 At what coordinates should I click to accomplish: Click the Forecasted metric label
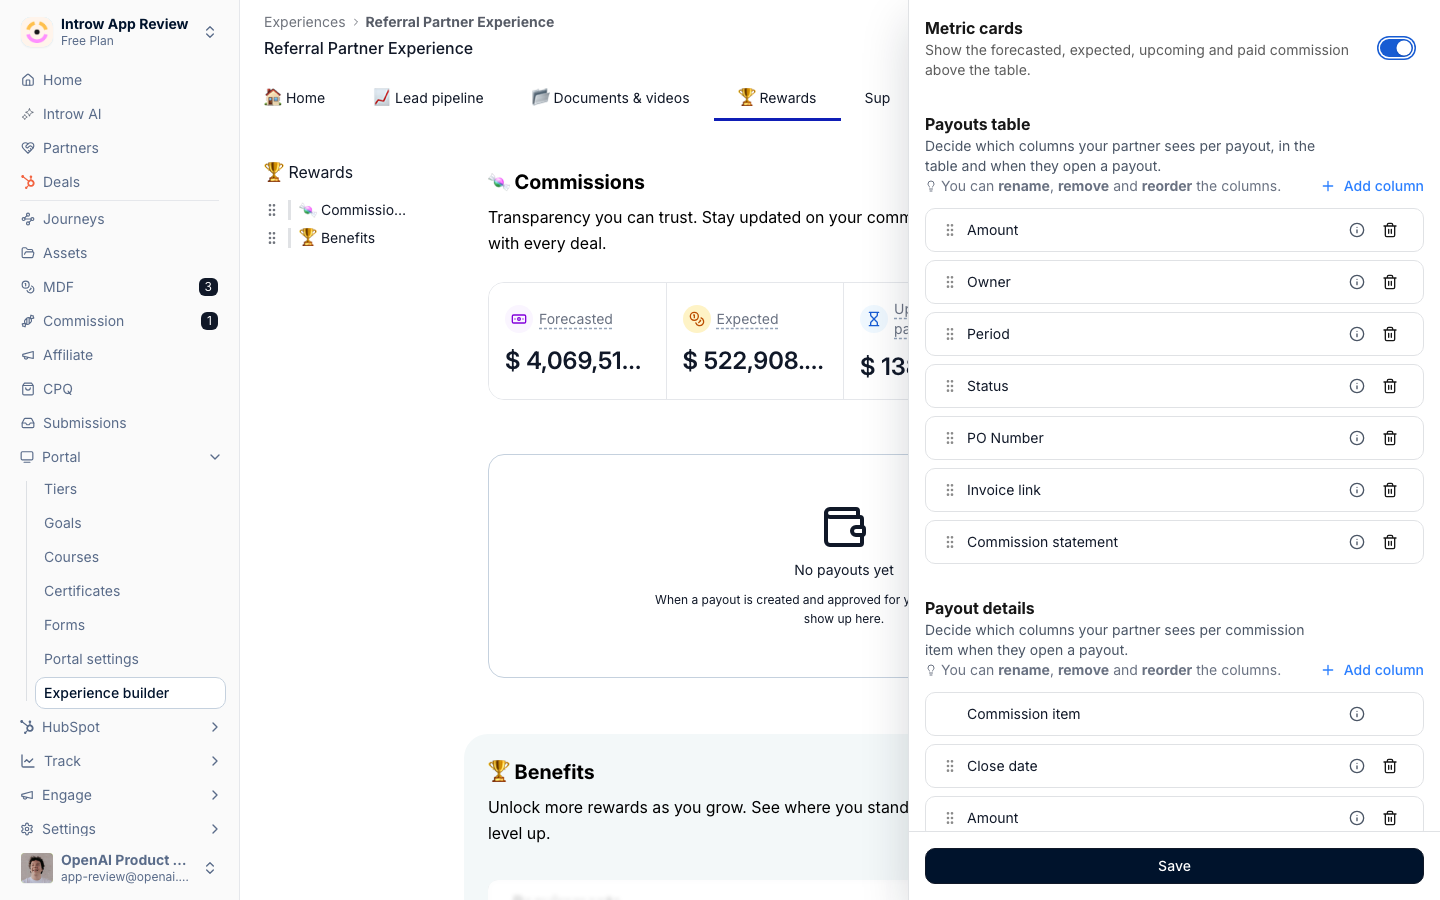point(576,319)
